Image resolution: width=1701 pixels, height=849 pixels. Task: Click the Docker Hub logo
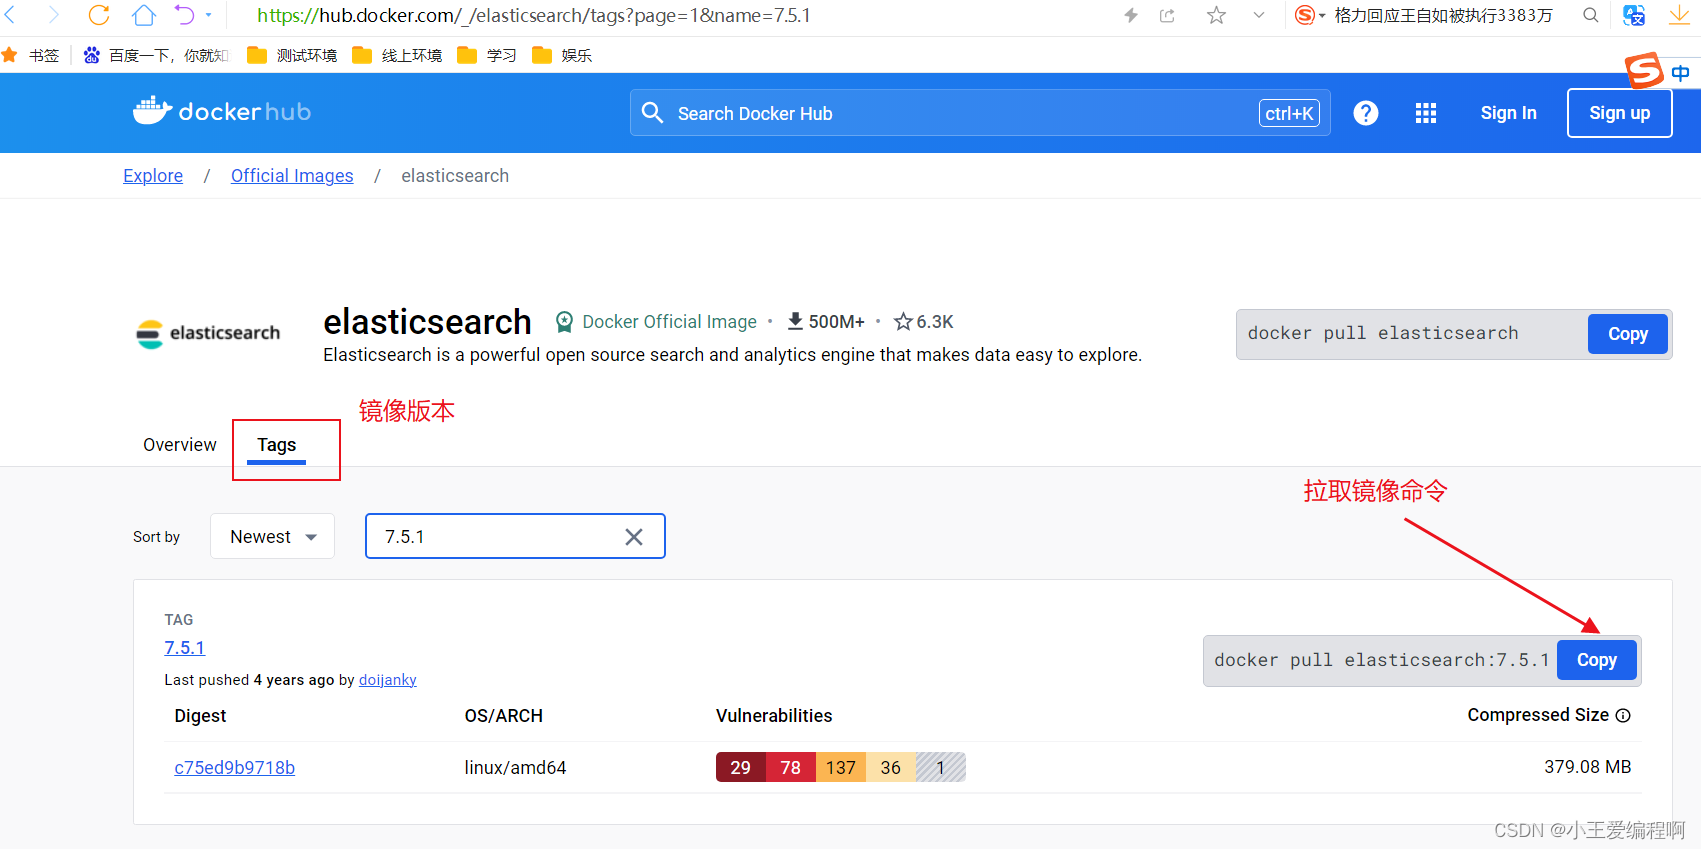point(222,111)
